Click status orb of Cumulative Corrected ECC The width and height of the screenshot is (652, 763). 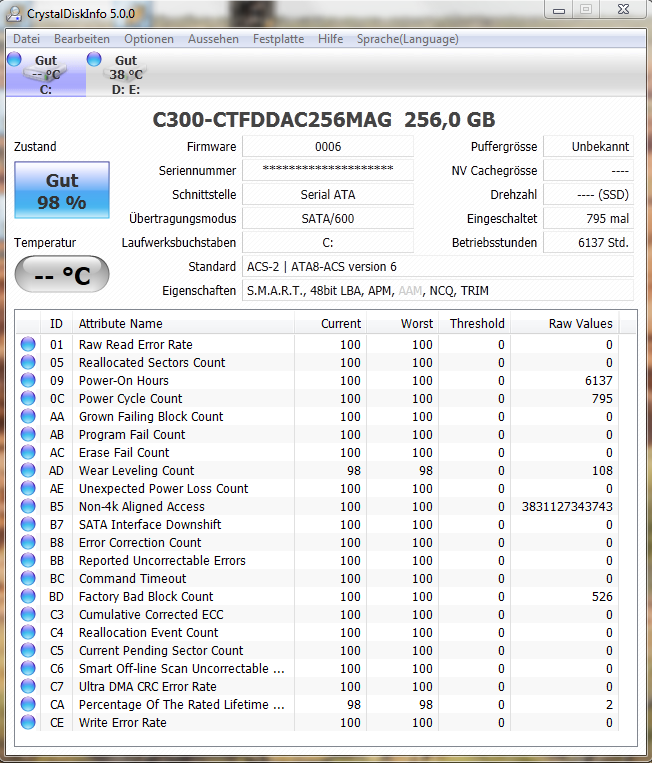click(28, 614)
